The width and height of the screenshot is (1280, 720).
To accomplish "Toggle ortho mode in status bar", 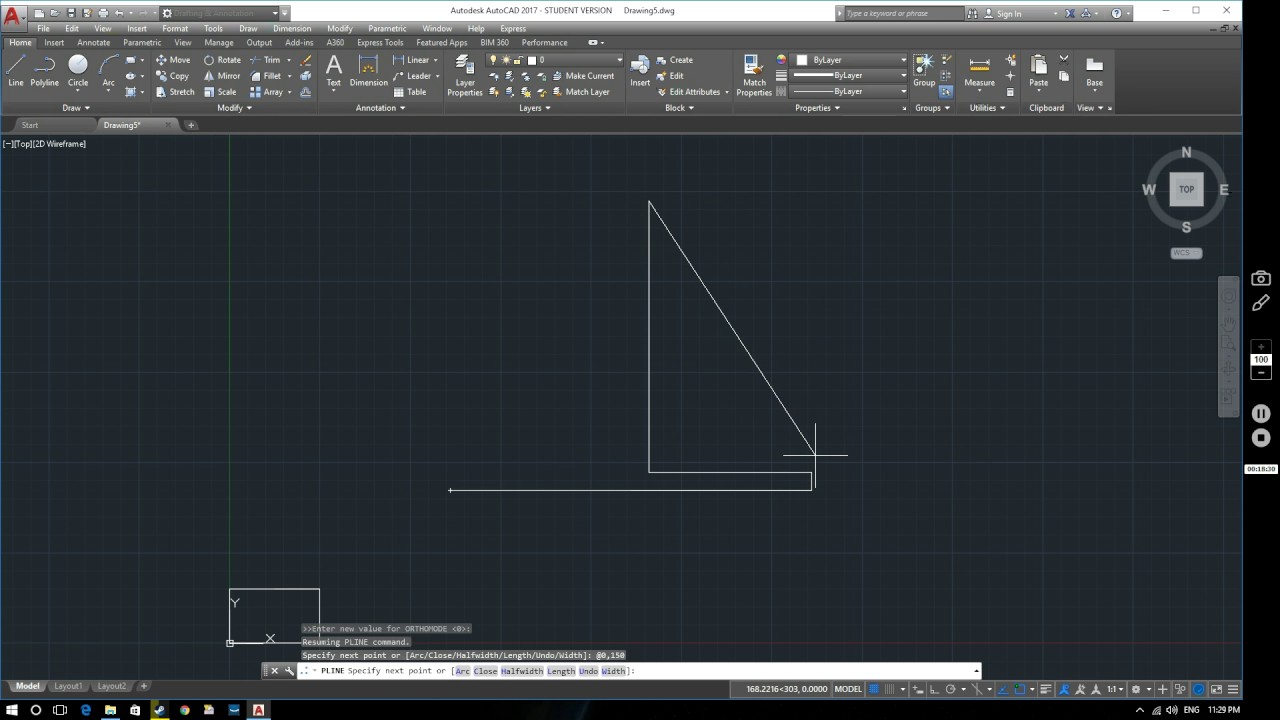I will pos(934,689).
